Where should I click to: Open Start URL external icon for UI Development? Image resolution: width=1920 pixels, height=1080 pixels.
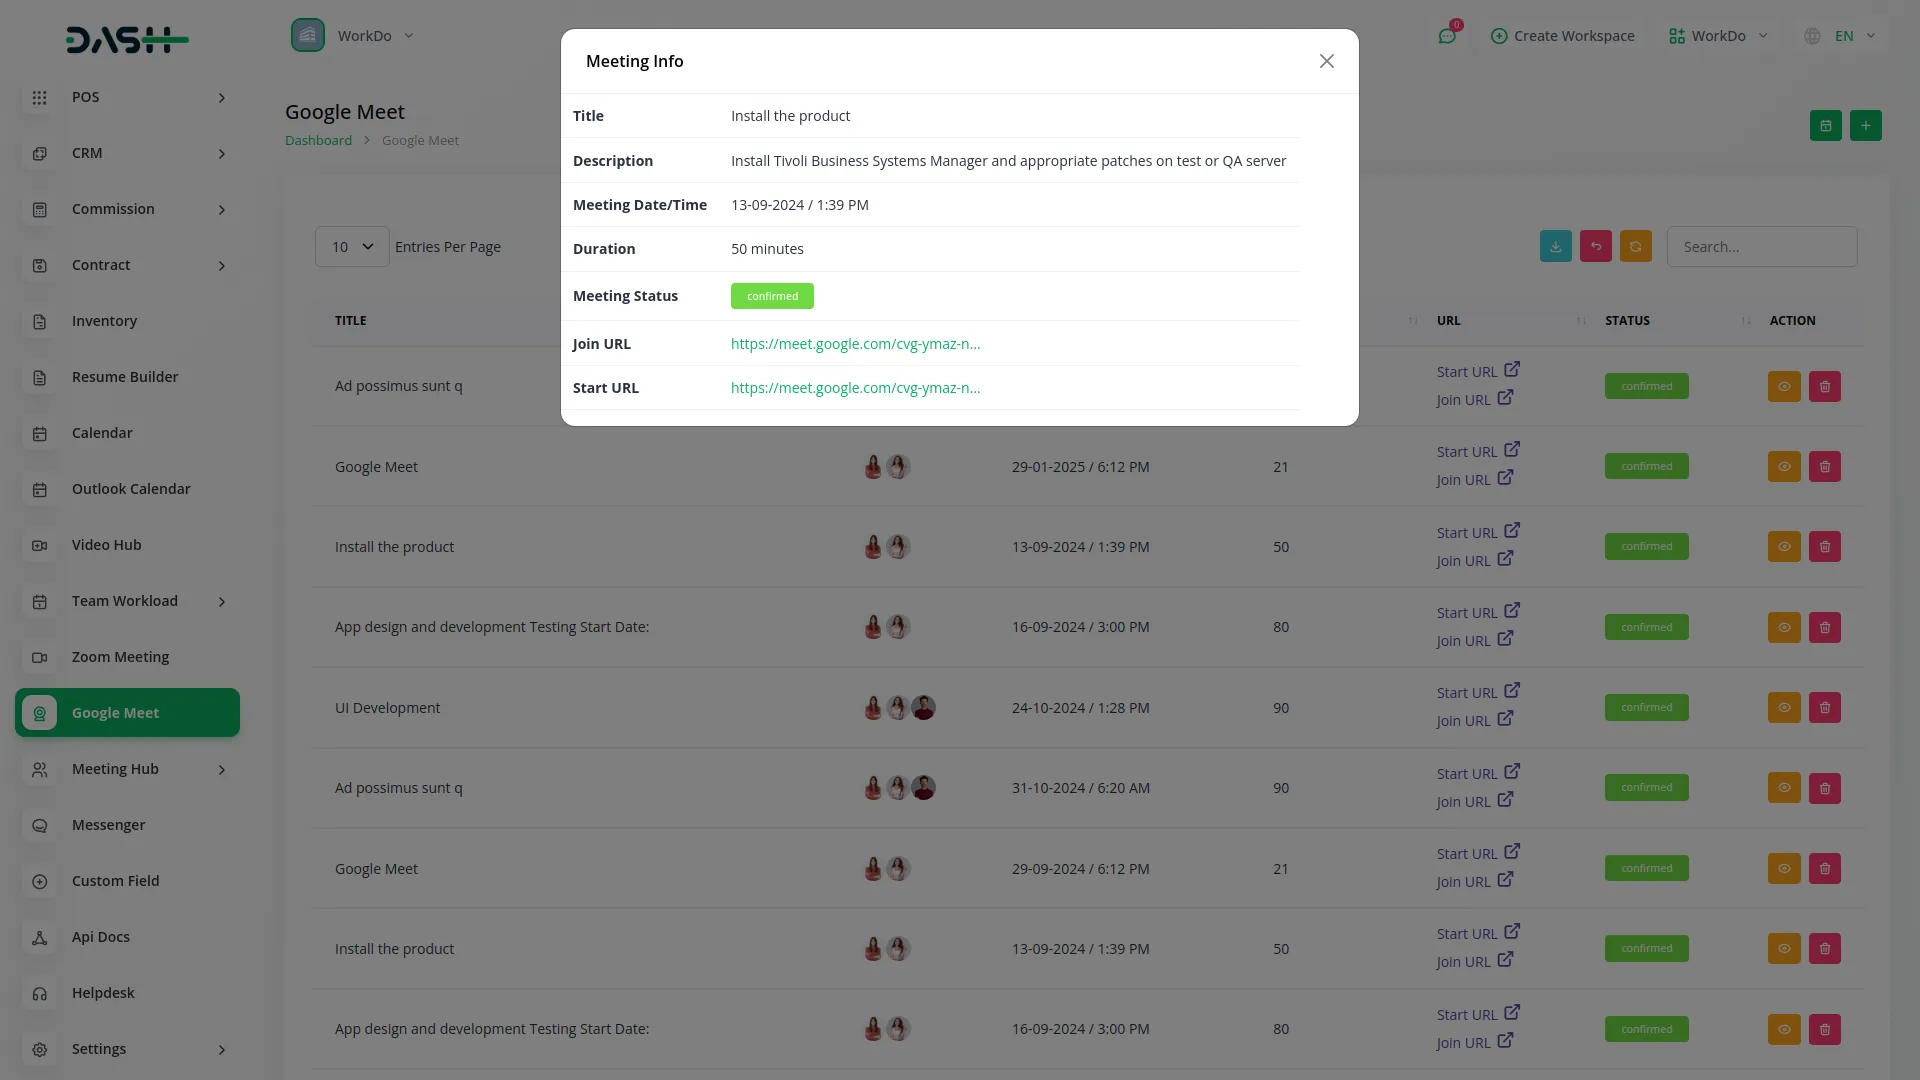(1512, 691)
